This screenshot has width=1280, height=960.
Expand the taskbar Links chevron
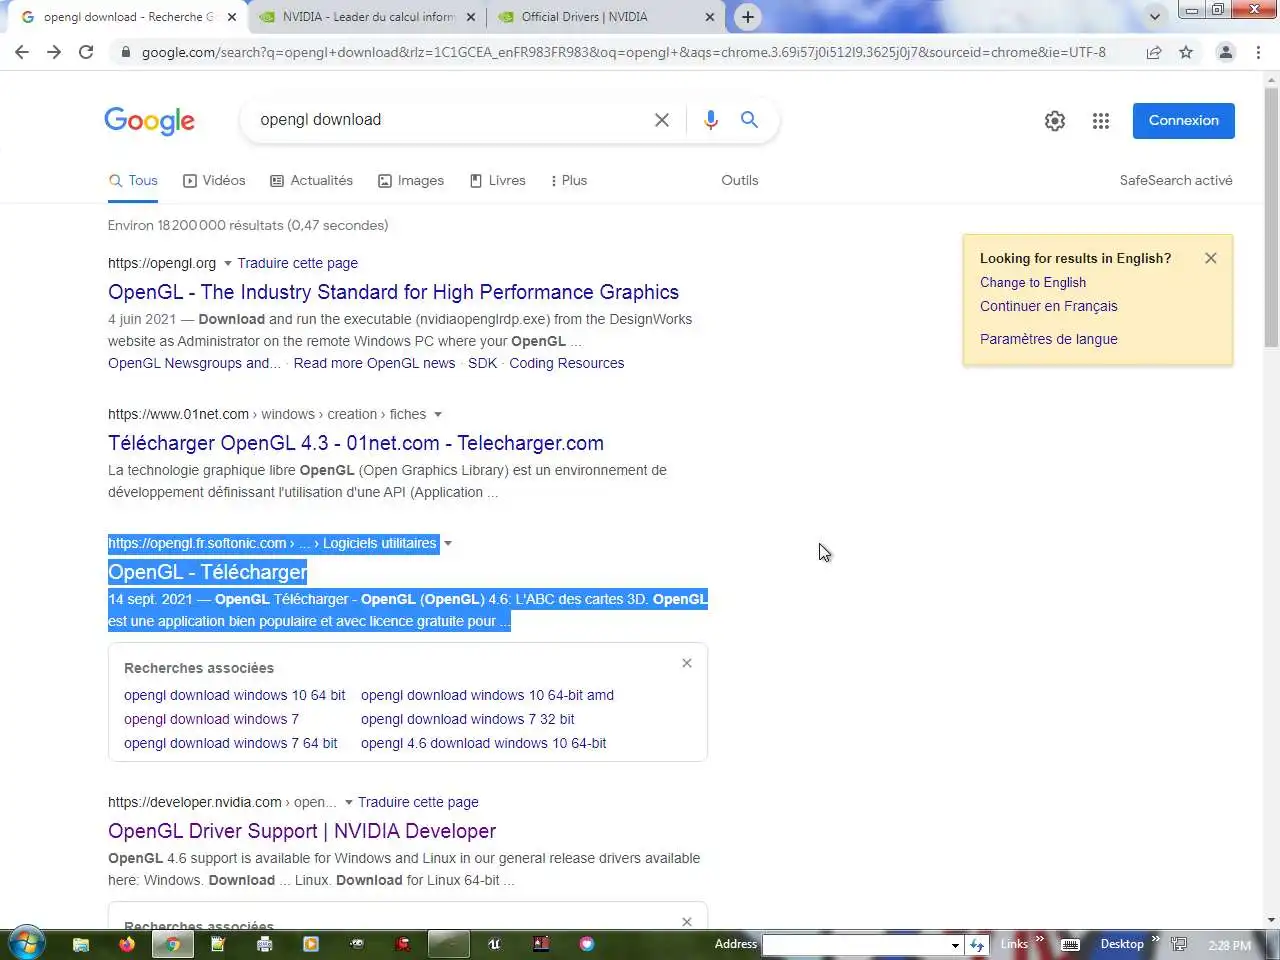(1040, 939)
